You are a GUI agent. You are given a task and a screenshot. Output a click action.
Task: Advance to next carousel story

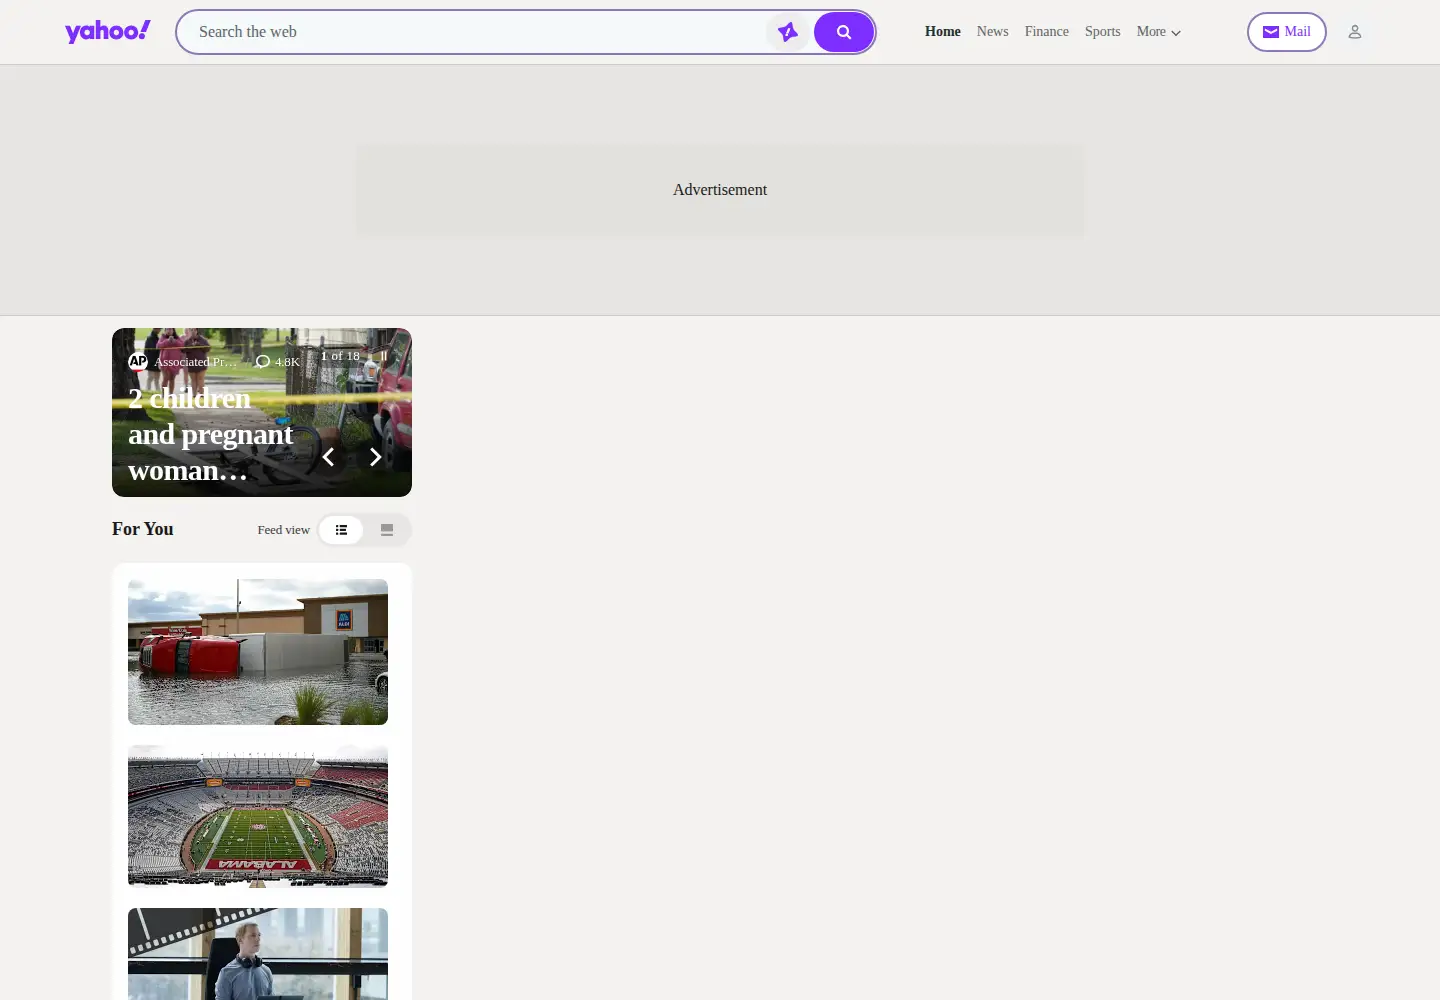[376, 457]
